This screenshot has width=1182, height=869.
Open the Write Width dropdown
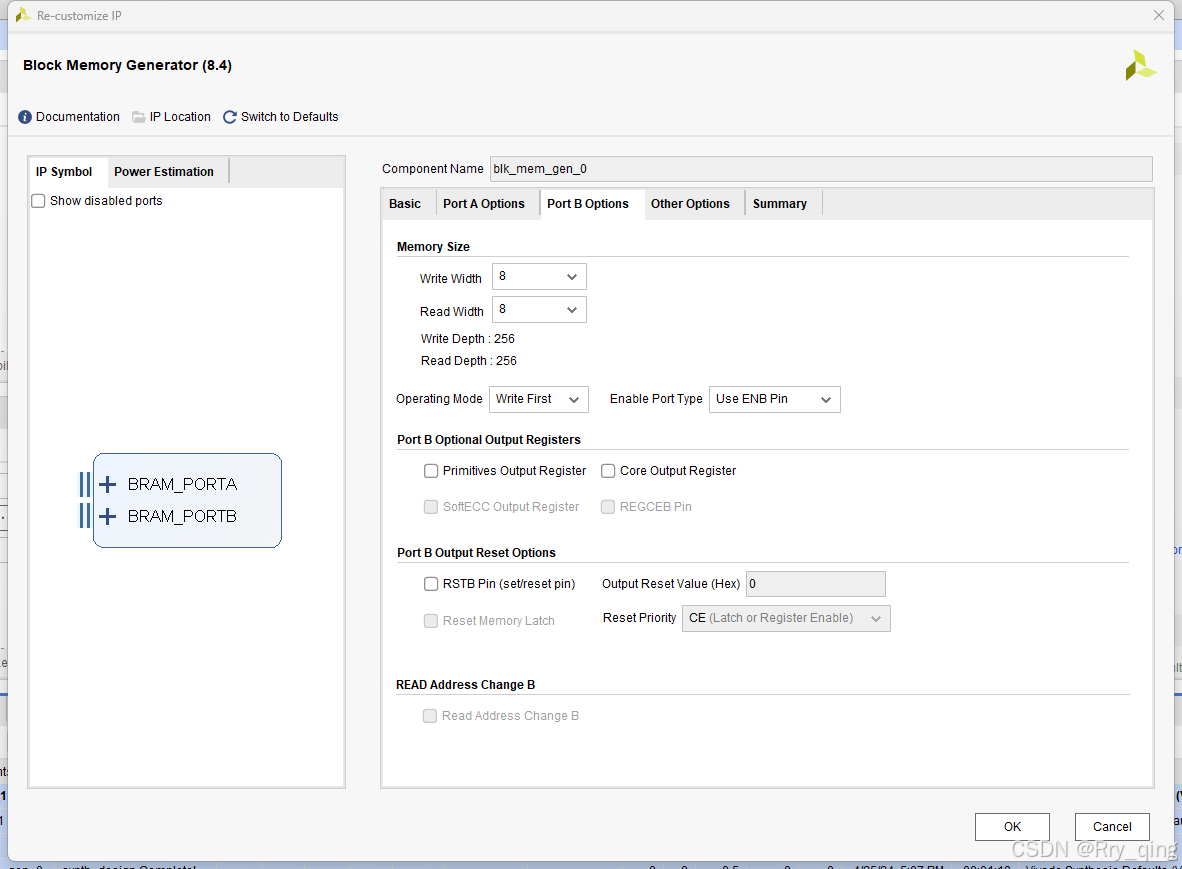click(539, 277)
